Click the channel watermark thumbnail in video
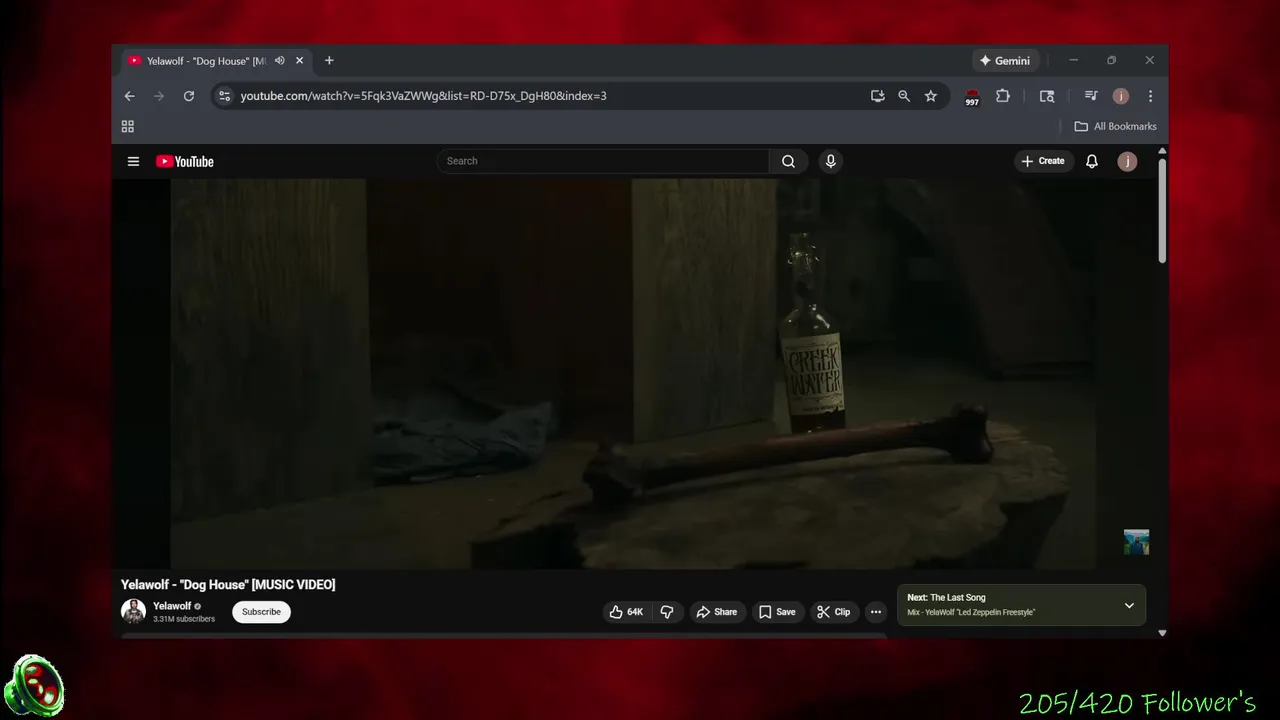The image size is (1280, 720). click(x=1136, y=542)
